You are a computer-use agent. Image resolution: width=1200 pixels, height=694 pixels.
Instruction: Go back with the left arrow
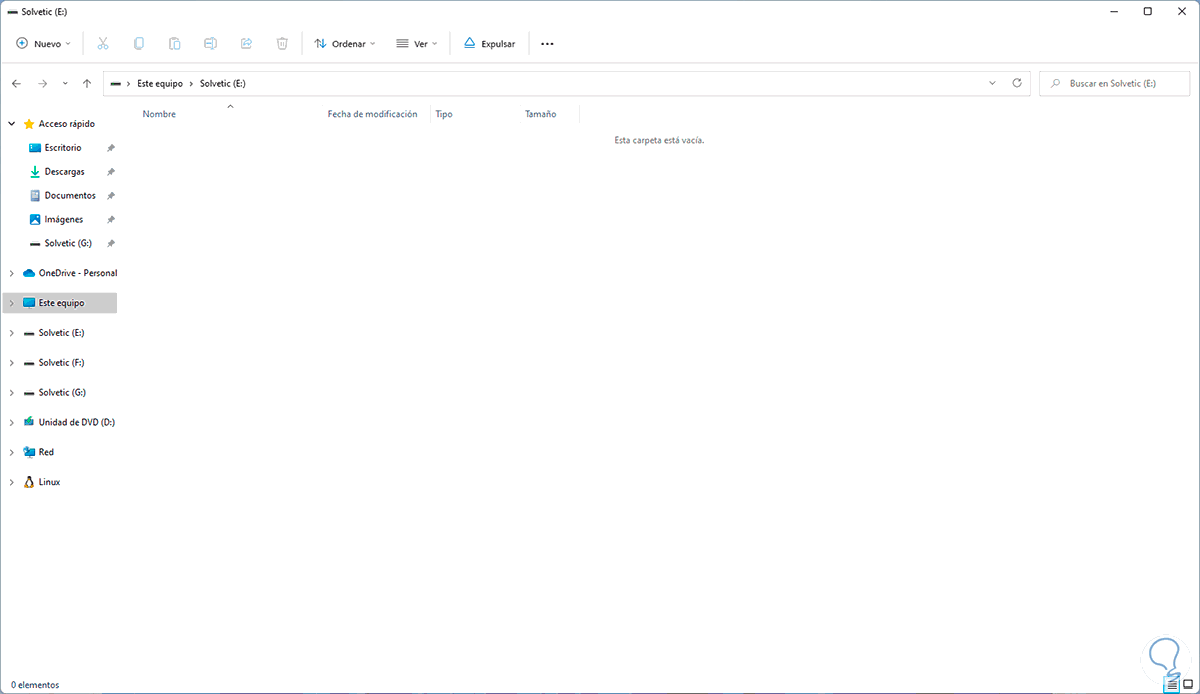tap(16, 84)
